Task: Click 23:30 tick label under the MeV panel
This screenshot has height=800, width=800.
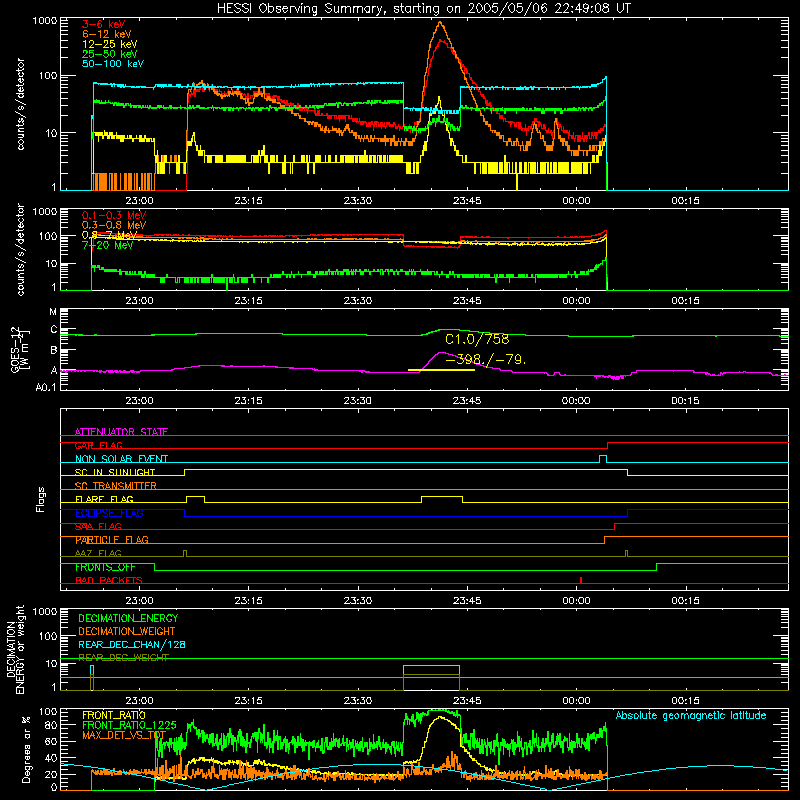Action: (x=358, y=301)
